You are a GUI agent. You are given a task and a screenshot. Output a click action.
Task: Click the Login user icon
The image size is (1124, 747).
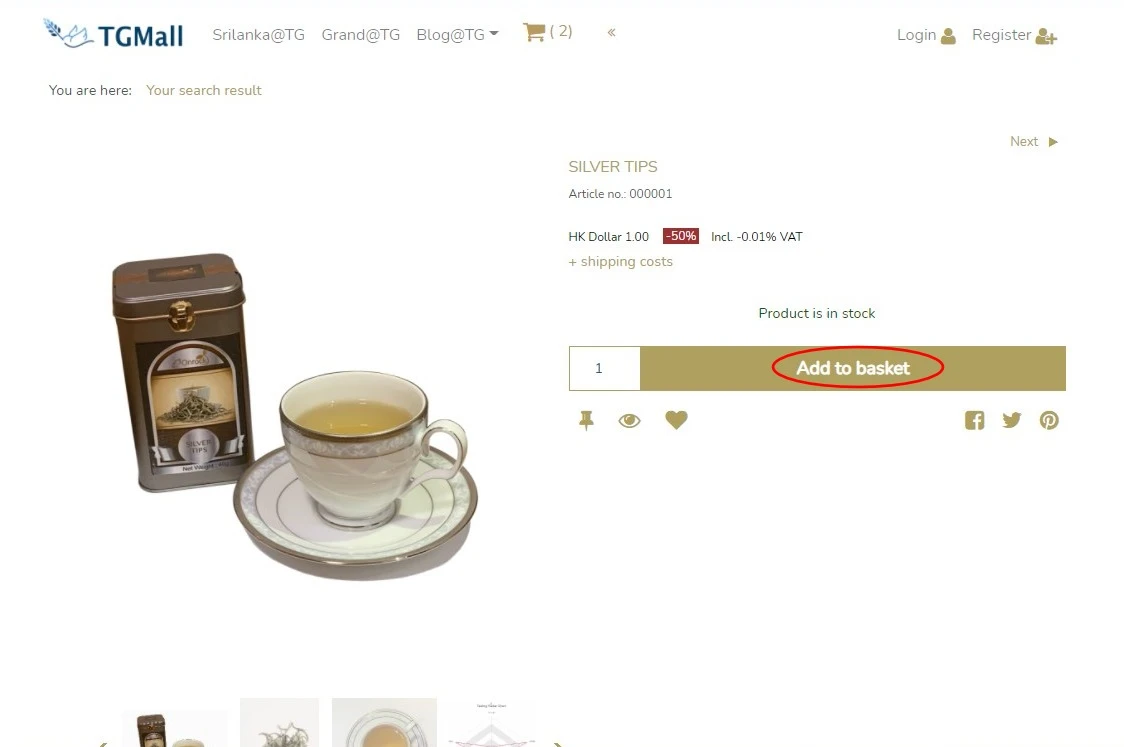coord(948,36)
